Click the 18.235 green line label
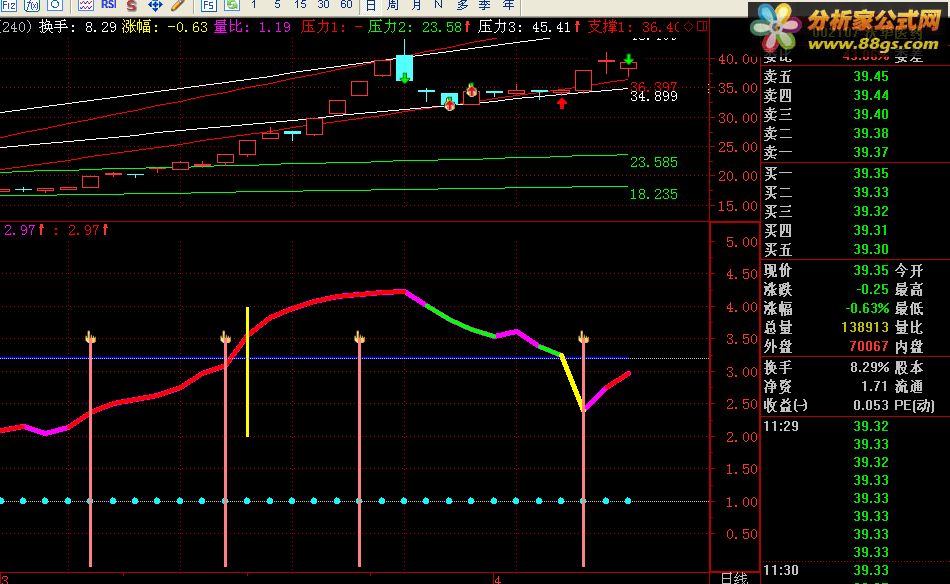Viewport: 950px width, 584px height. click(654, 194)
